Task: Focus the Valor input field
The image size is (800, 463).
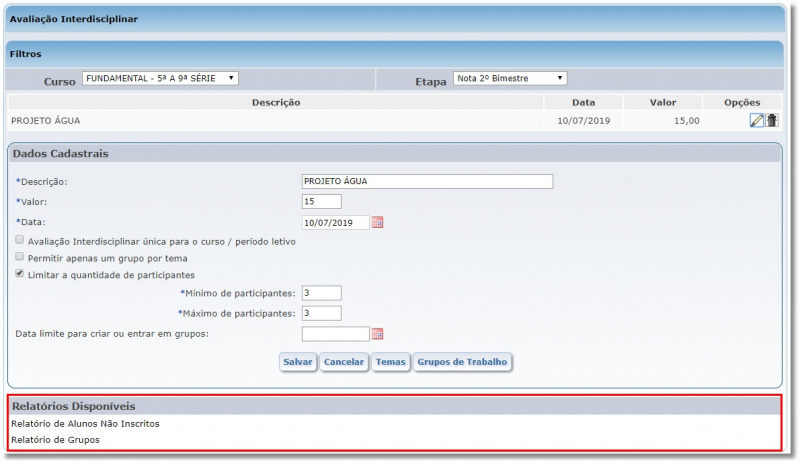Action: coord(321,202)
